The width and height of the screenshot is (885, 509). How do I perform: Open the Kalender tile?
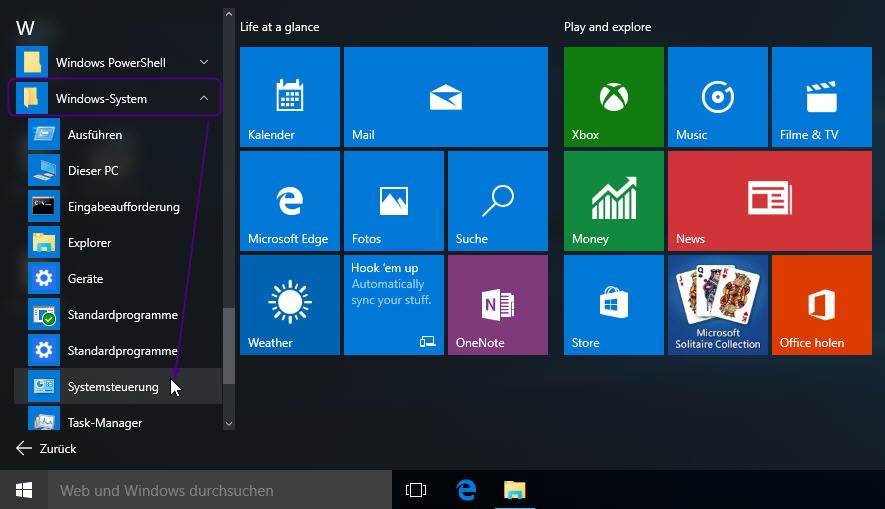(x=290, y=96)
